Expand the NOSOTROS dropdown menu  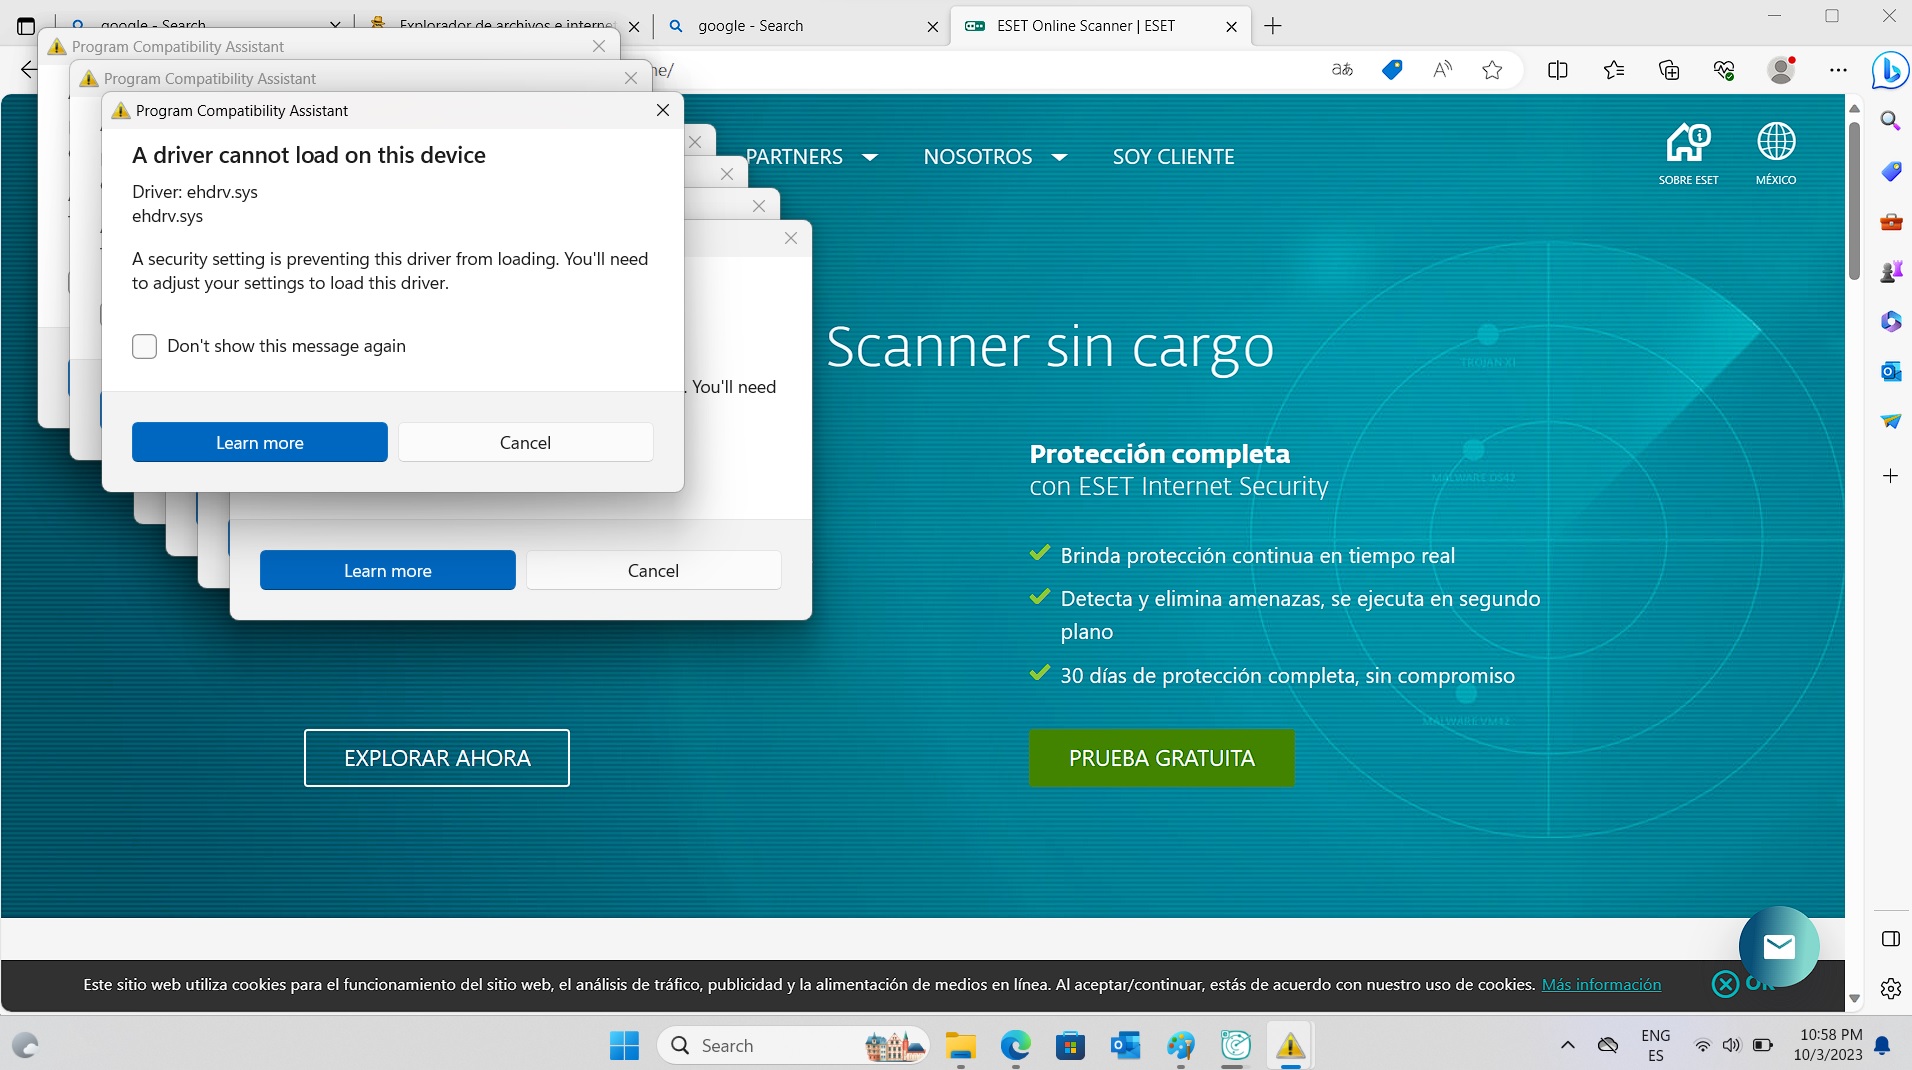click(995, 157)
